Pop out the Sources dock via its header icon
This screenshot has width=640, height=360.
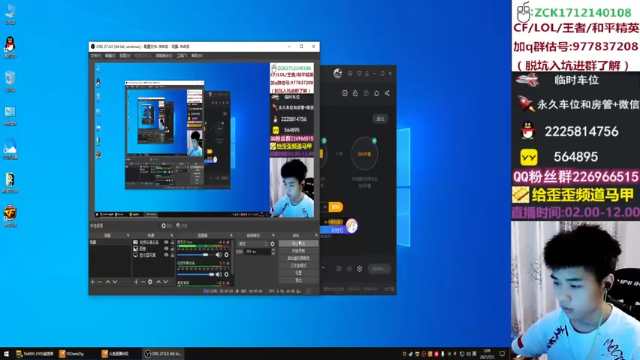pyautogui.click(x=171, y=236)
